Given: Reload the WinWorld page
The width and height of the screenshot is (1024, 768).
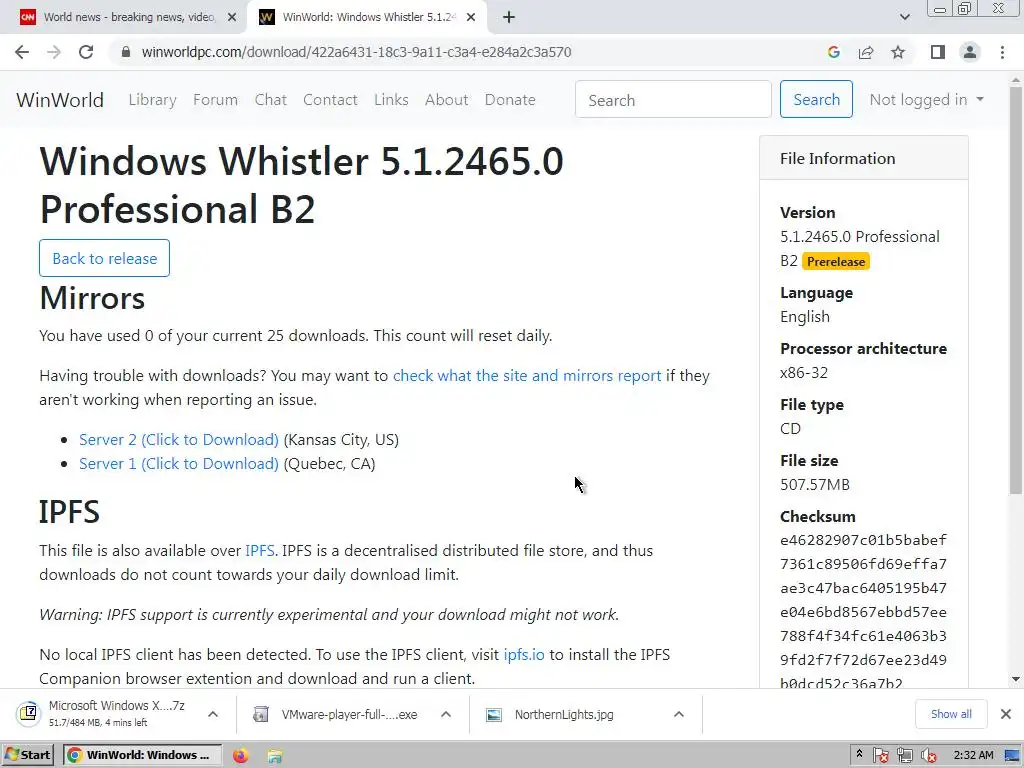Looking at the screenshot, I should click(86, 52).
